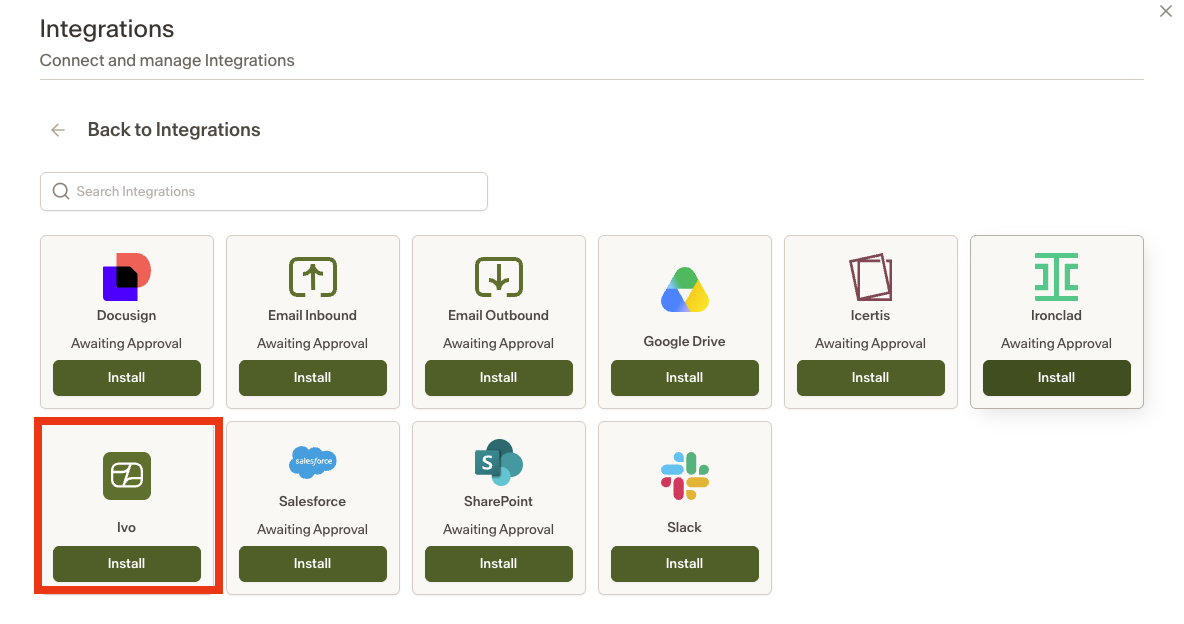Click Awaiting Approval under Ironclad
Image resolution: width=1184 pixels, height=624 pixels.
pyautogui.click(x=1056, y=343)
